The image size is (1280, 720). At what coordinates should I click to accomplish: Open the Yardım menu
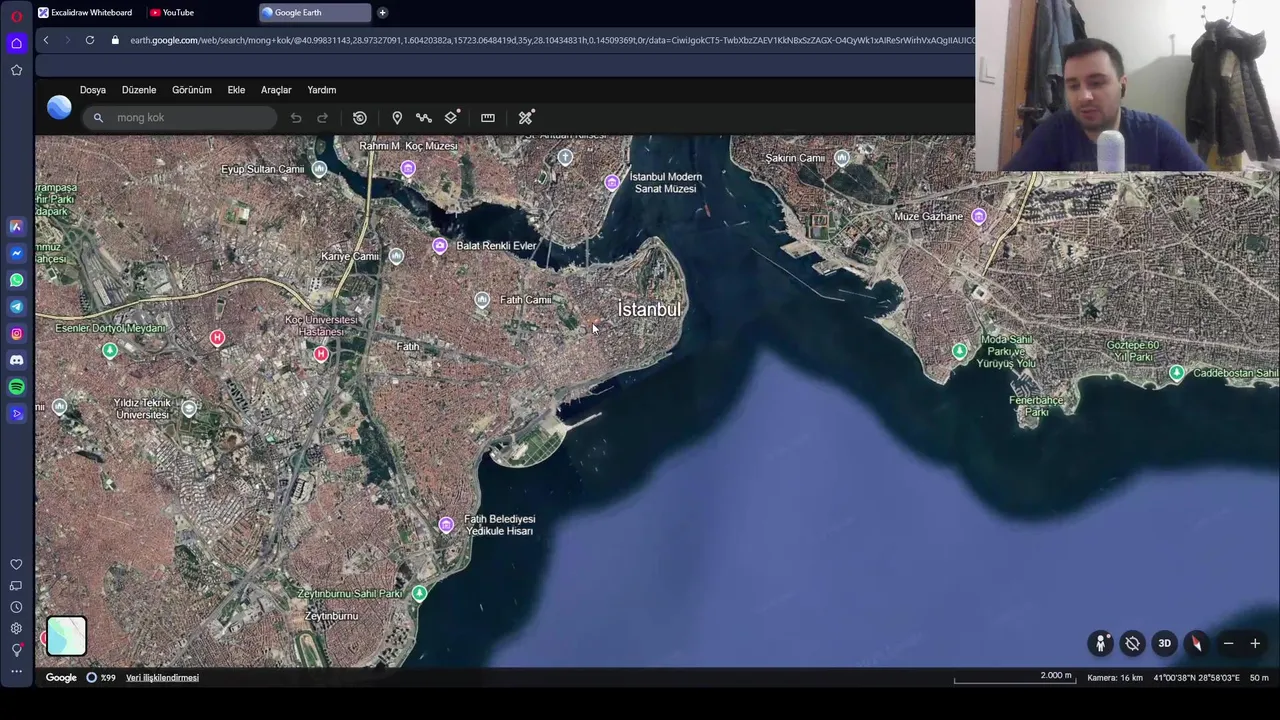321,90
